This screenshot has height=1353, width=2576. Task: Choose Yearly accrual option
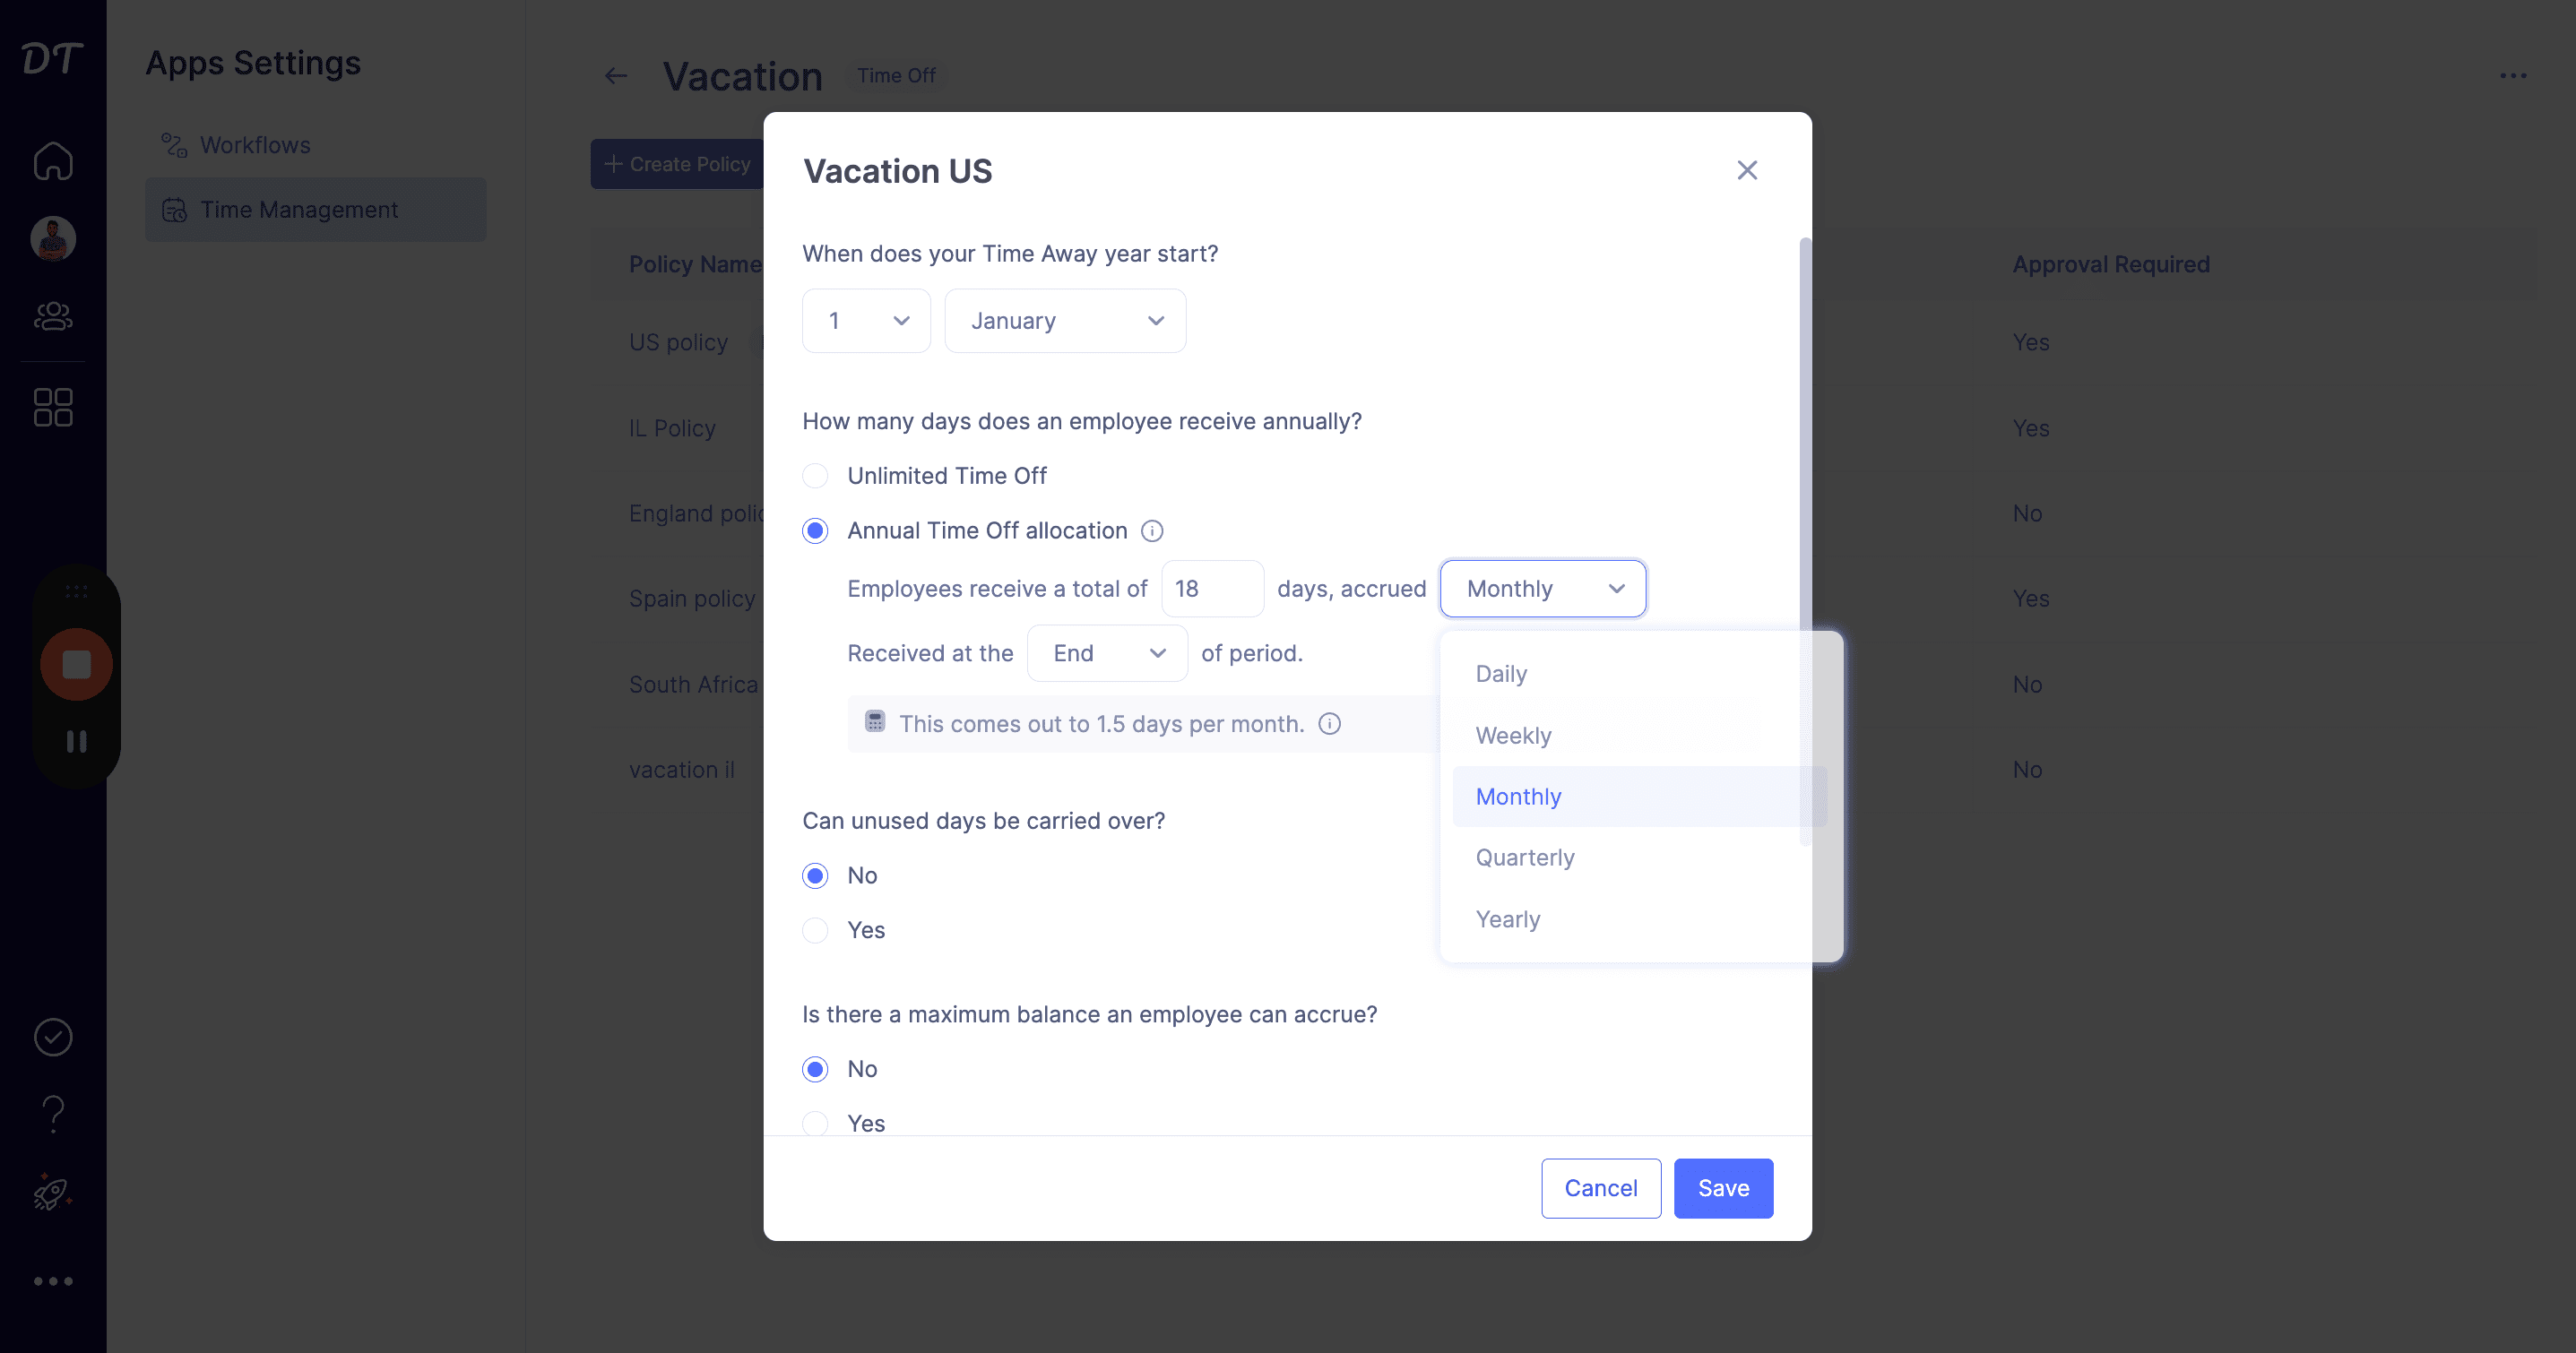click(1639, 920)
